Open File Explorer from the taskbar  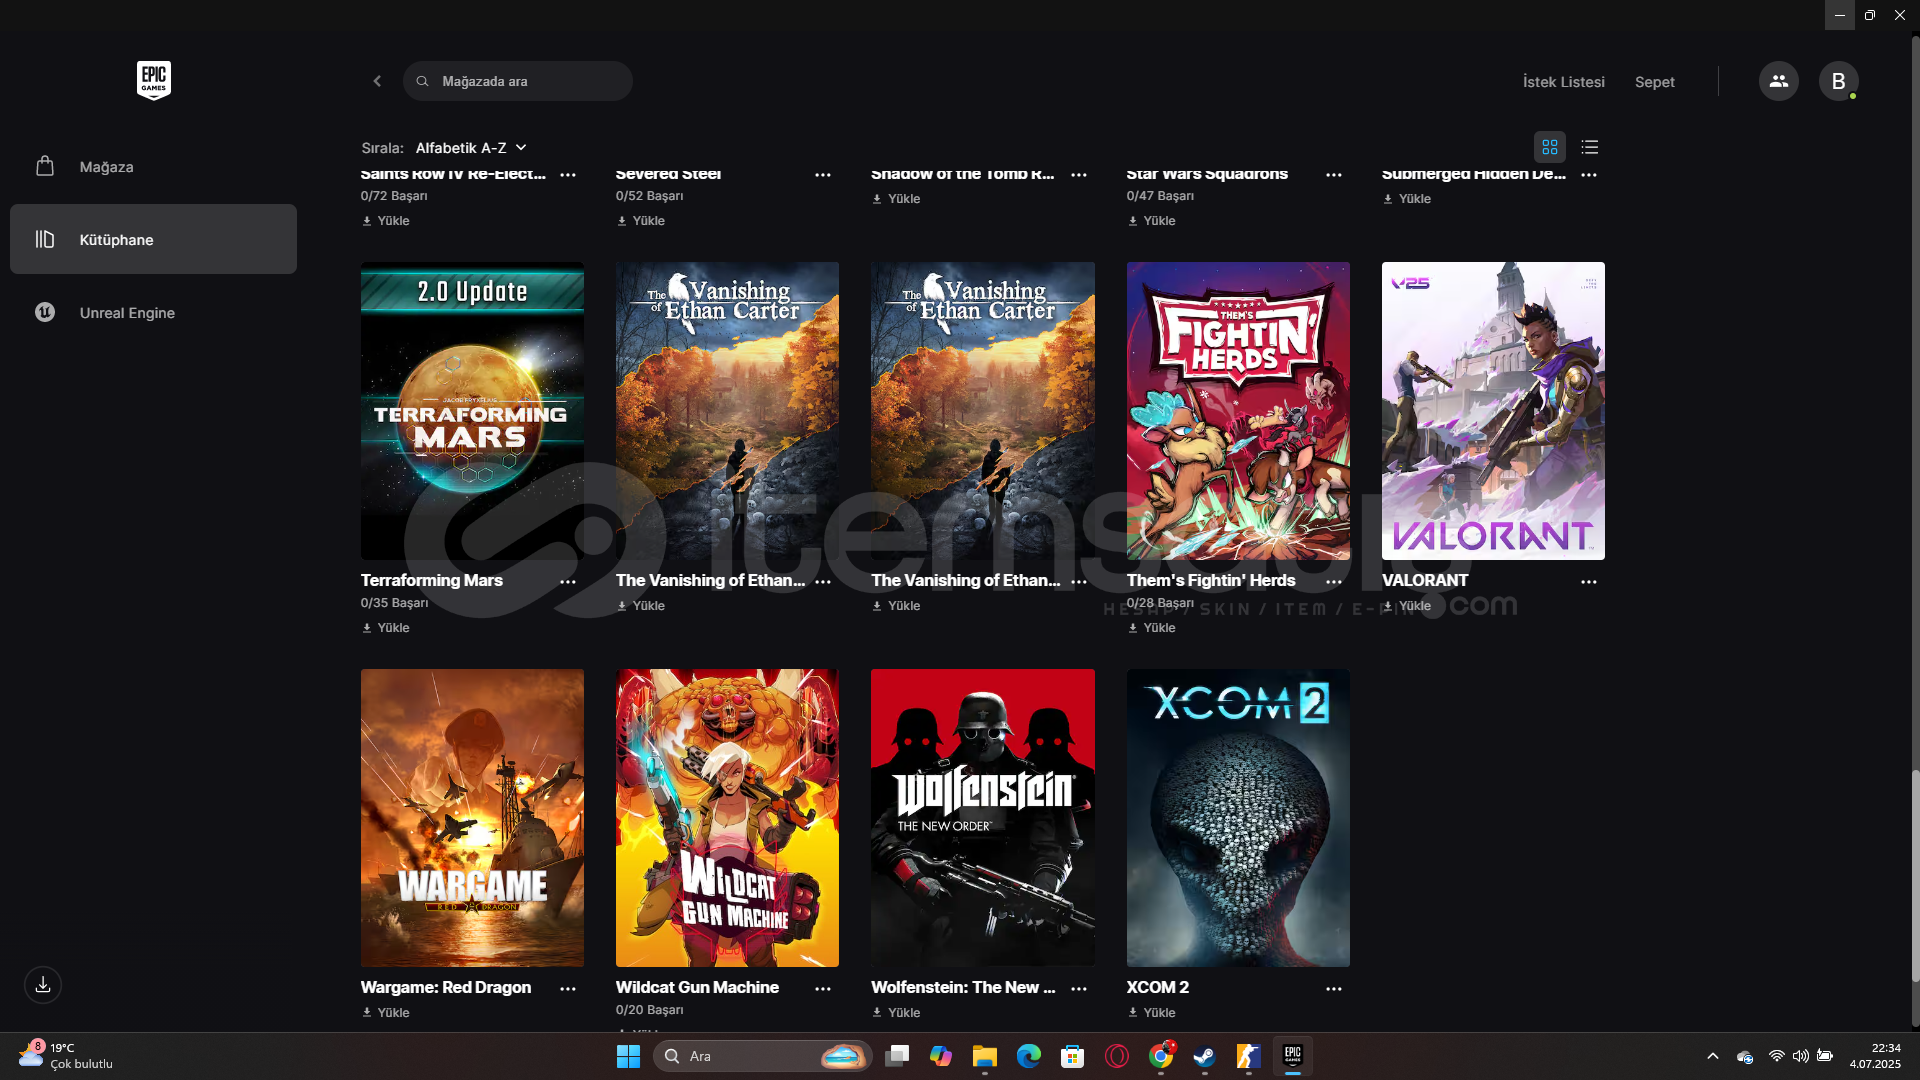pos(985,1056)
